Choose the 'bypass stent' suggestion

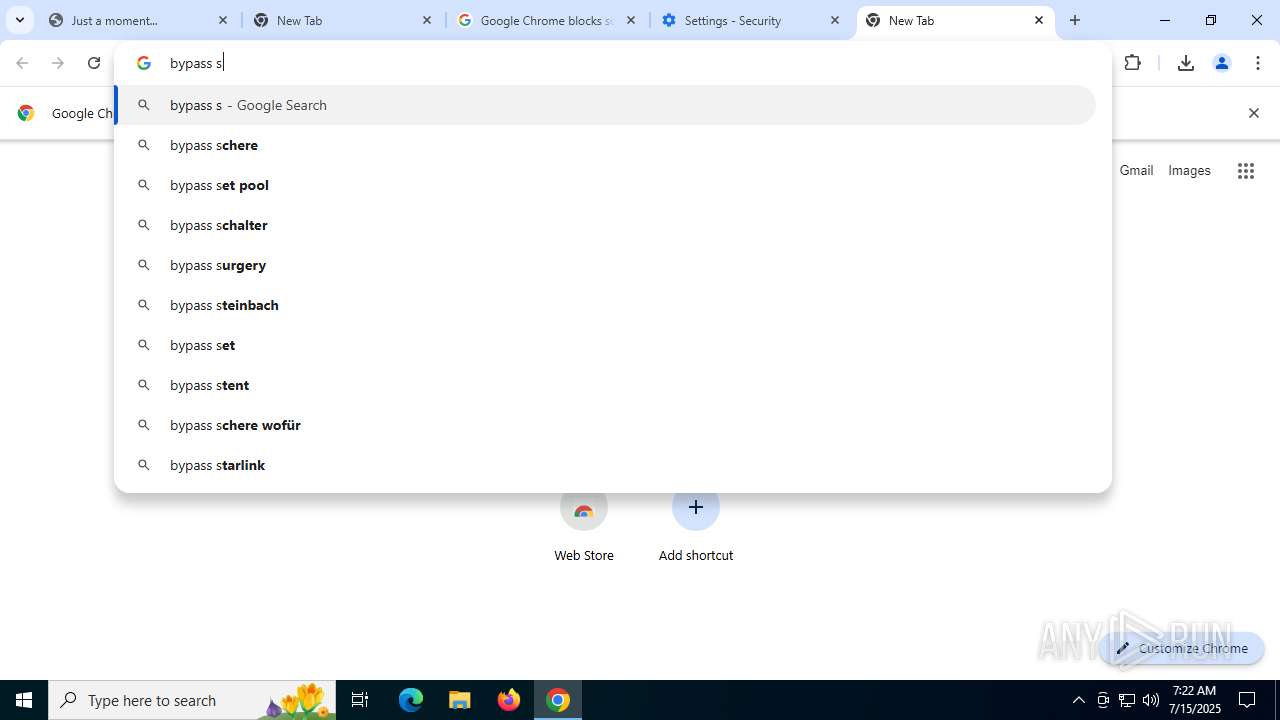click(x=605, y=385)
